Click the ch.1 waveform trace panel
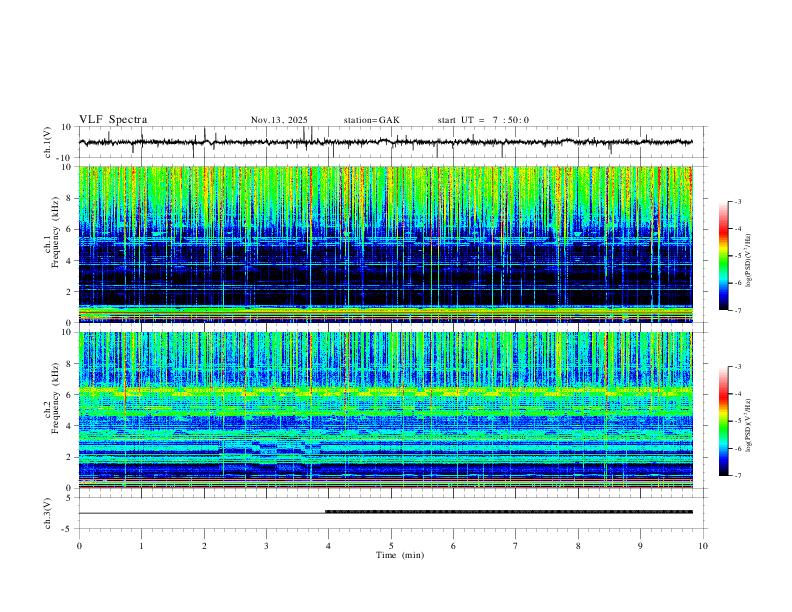792x612 pixels. coord(392,142)
